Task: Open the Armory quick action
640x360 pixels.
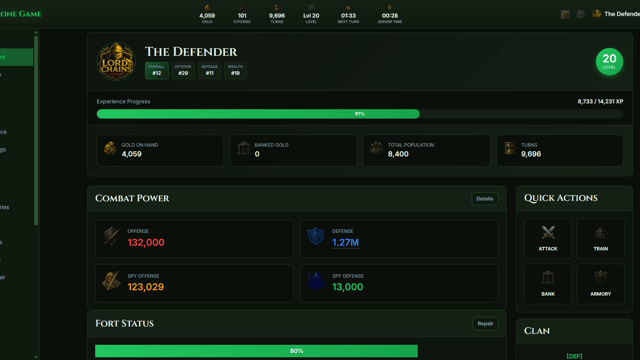Action: [x=600, y=284]
